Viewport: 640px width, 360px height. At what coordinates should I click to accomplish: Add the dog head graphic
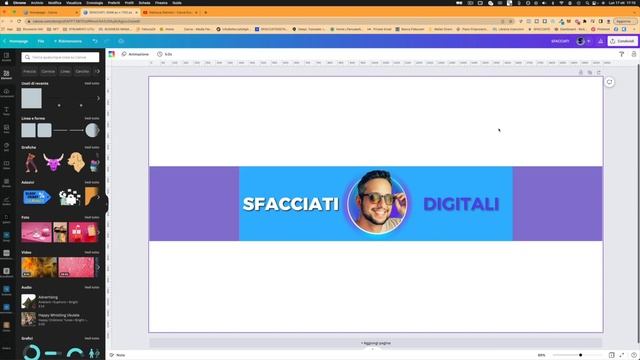click(x=76, y=162)
